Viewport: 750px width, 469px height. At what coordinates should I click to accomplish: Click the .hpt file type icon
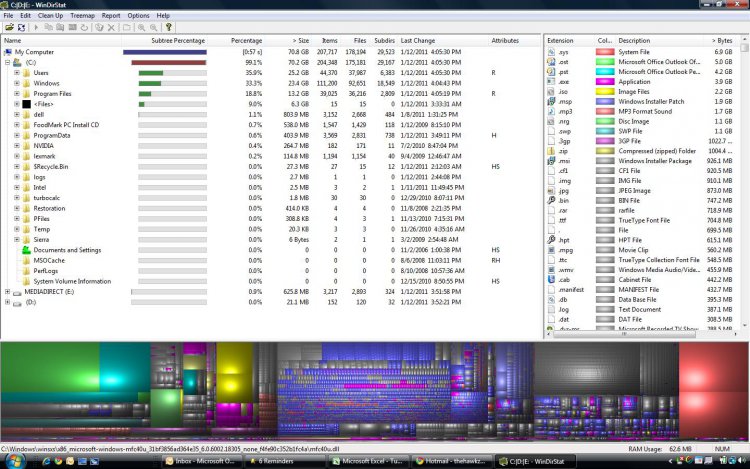pos(551,240)
